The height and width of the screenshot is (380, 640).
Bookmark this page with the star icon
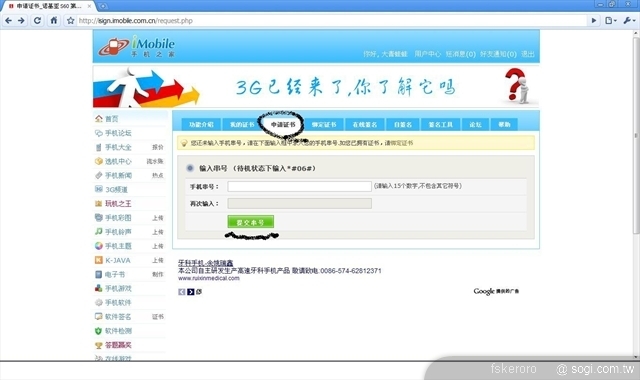70,20
